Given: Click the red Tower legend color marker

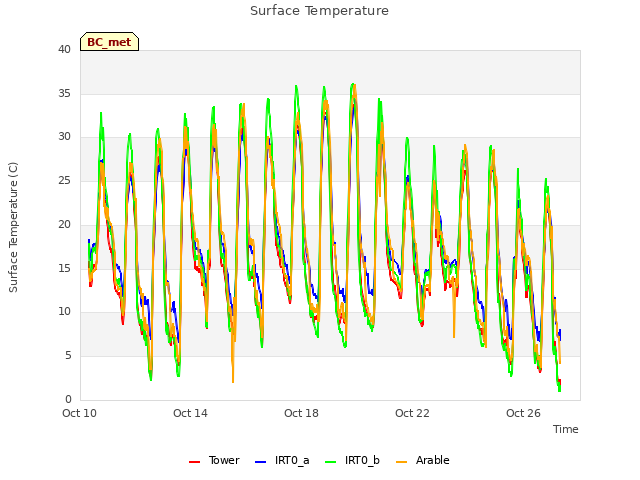Looking at the screenshot, I should tap(194, 462).
